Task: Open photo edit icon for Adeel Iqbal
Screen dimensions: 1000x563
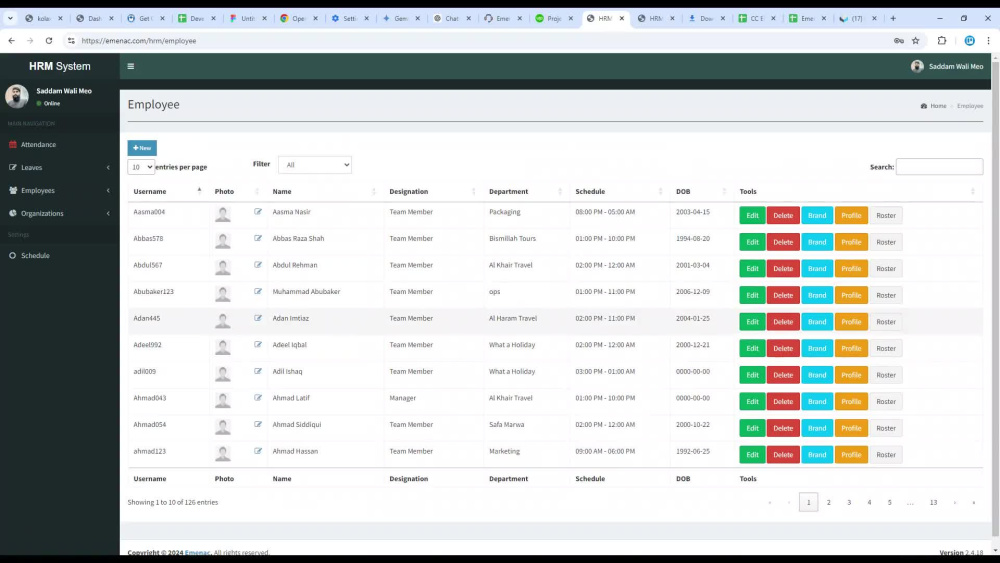Action: point(258,344)
